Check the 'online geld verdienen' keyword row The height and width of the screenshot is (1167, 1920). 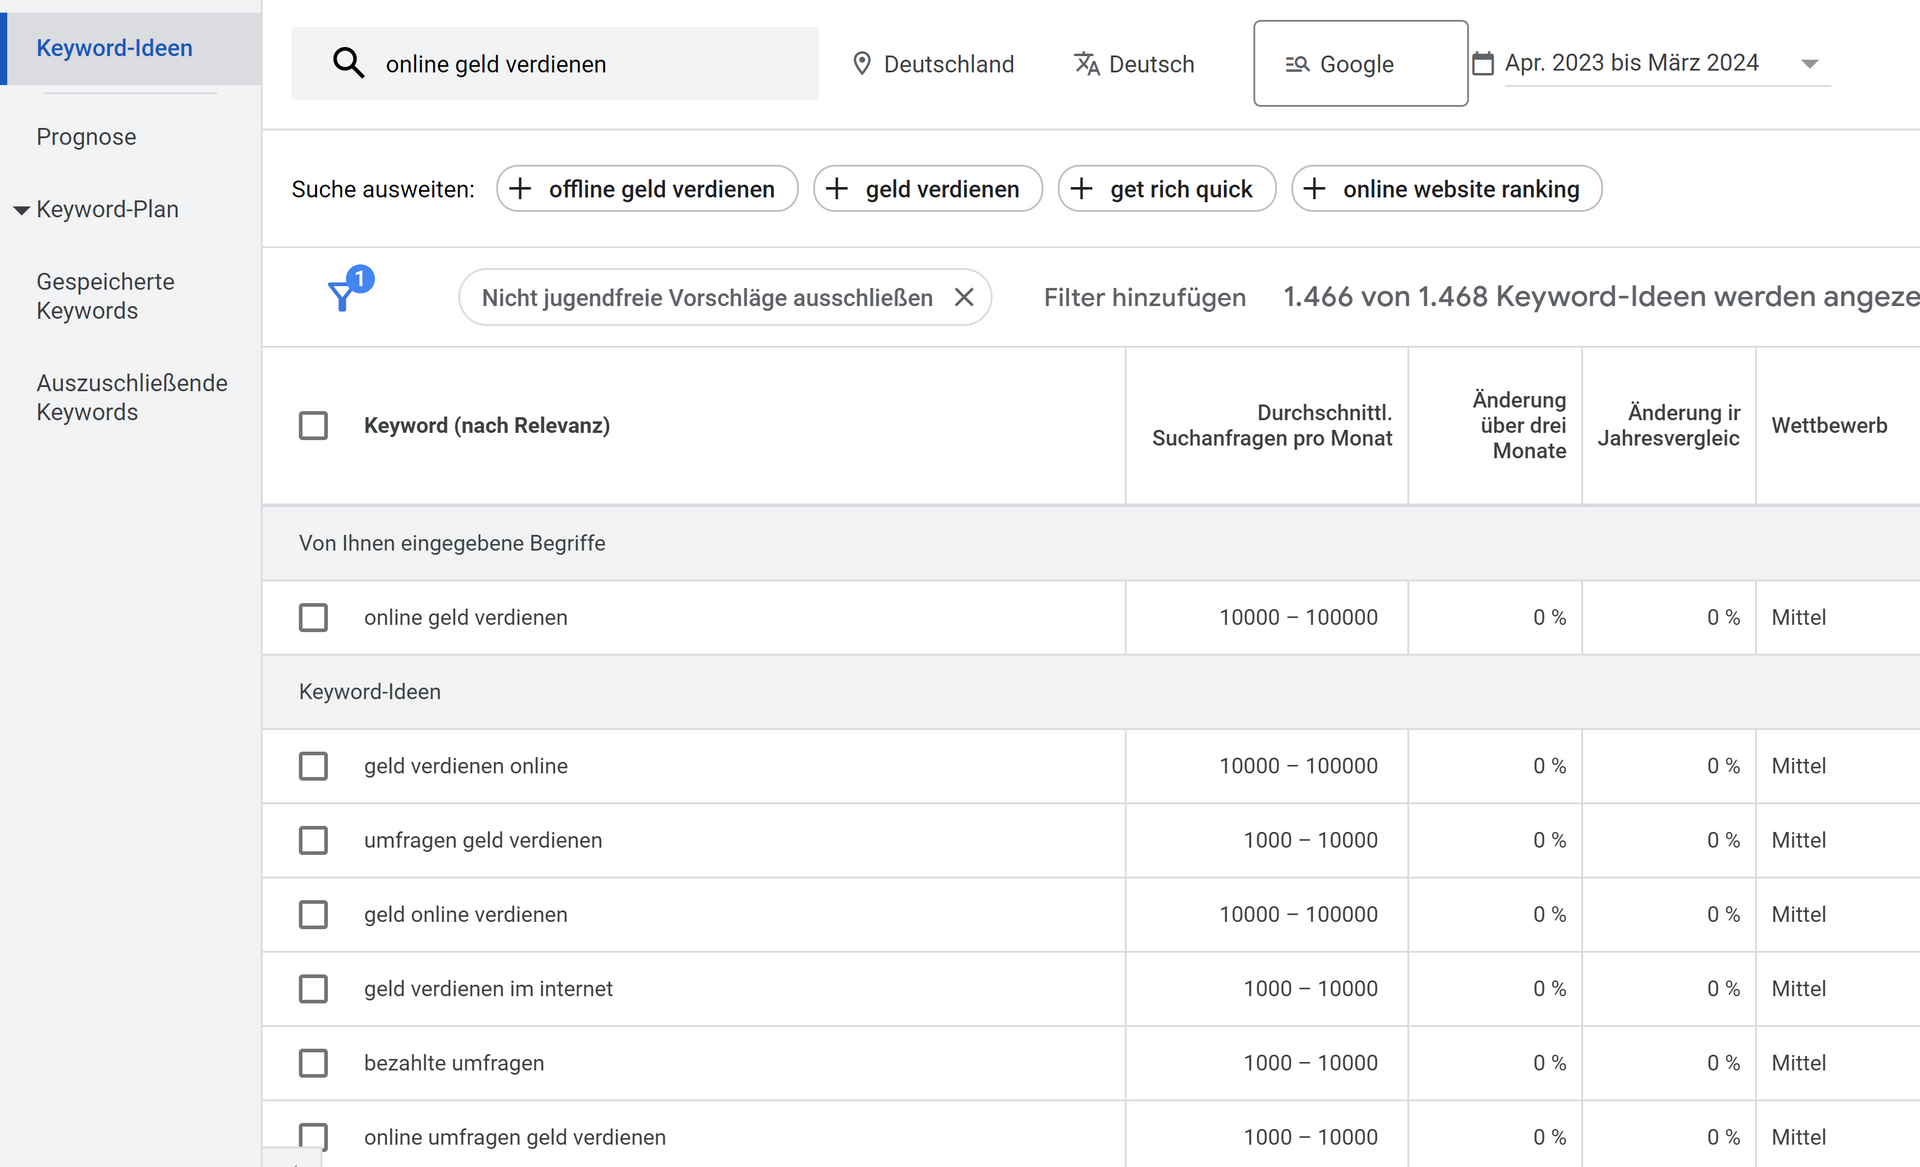(x=313, y=617)
